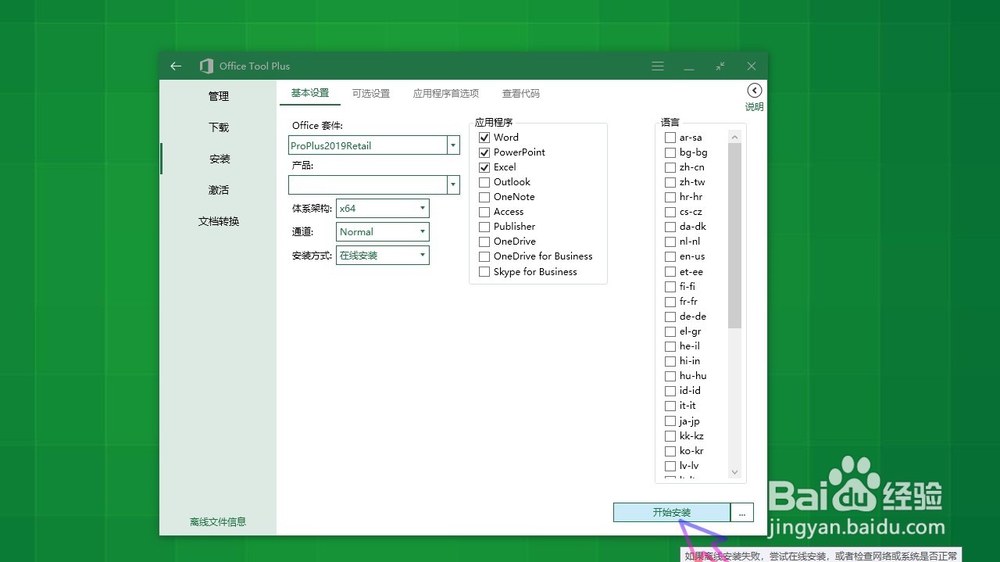Check the Publisher application box

[484, 226]
